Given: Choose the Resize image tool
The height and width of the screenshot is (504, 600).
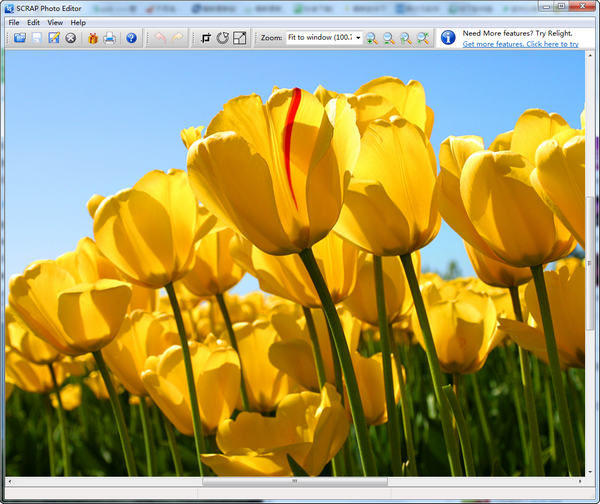Looking at the screenshot, I should pyautogui.click(x=240, y=38).
